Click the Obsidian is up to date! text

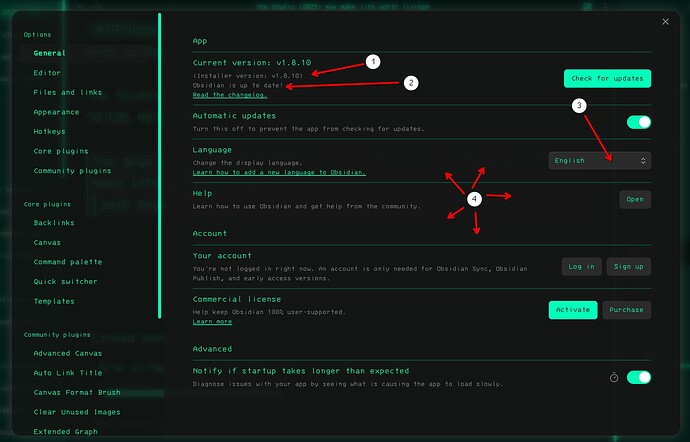tap(238, 85)
